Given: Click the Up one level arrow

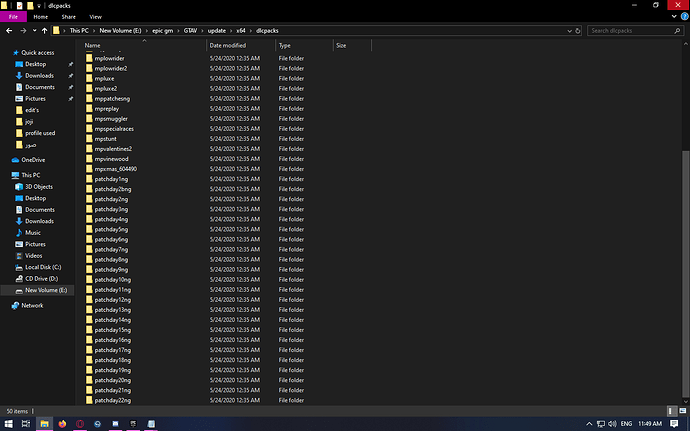Looking at the screenshot, I should 45,31.
